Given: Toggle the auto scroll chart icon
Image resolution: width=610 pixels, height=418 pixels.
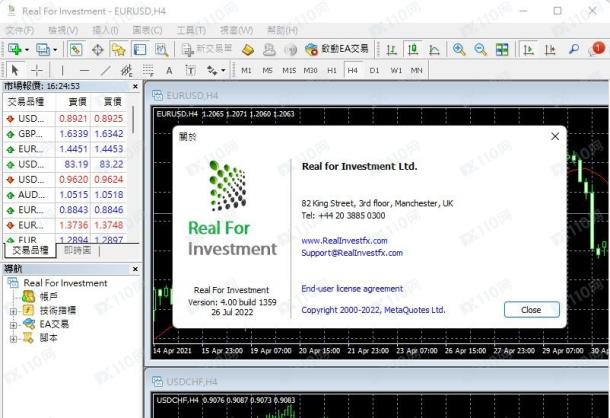Looking at the screenshot, I should (528, 49).
